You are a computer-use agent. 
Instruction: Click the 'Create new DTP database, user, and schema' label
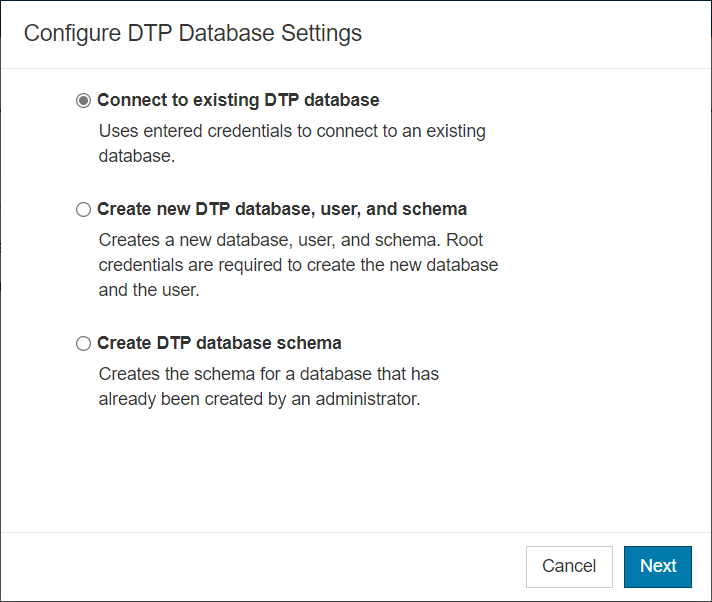point(282,209)
